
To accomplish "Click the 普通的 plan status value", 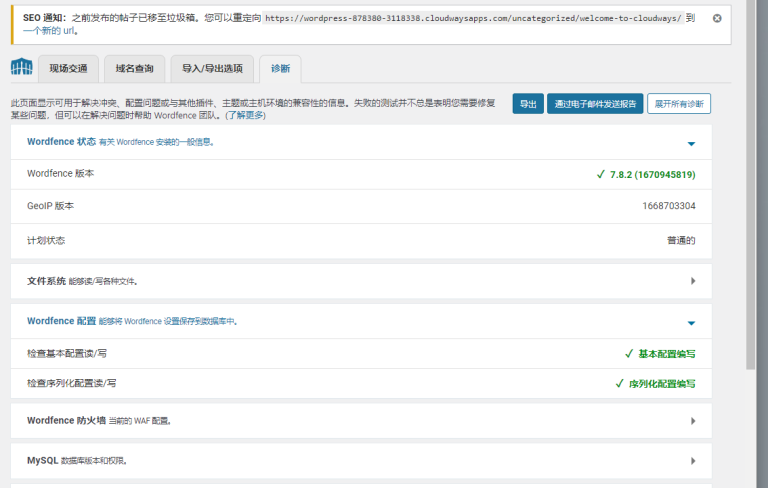I will [x=681, y=241].
